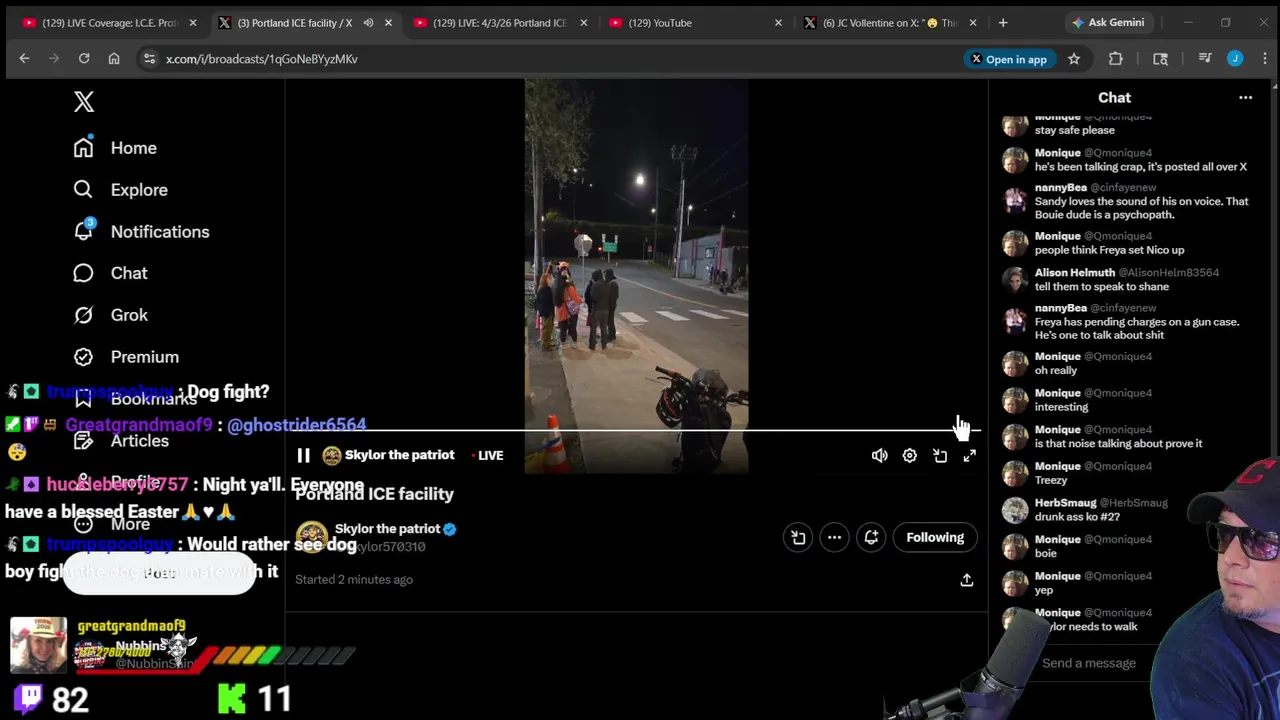Close the Portland ICE facility tab
The height and width of the screenshot is (720, 1280).
coord(388,23)
